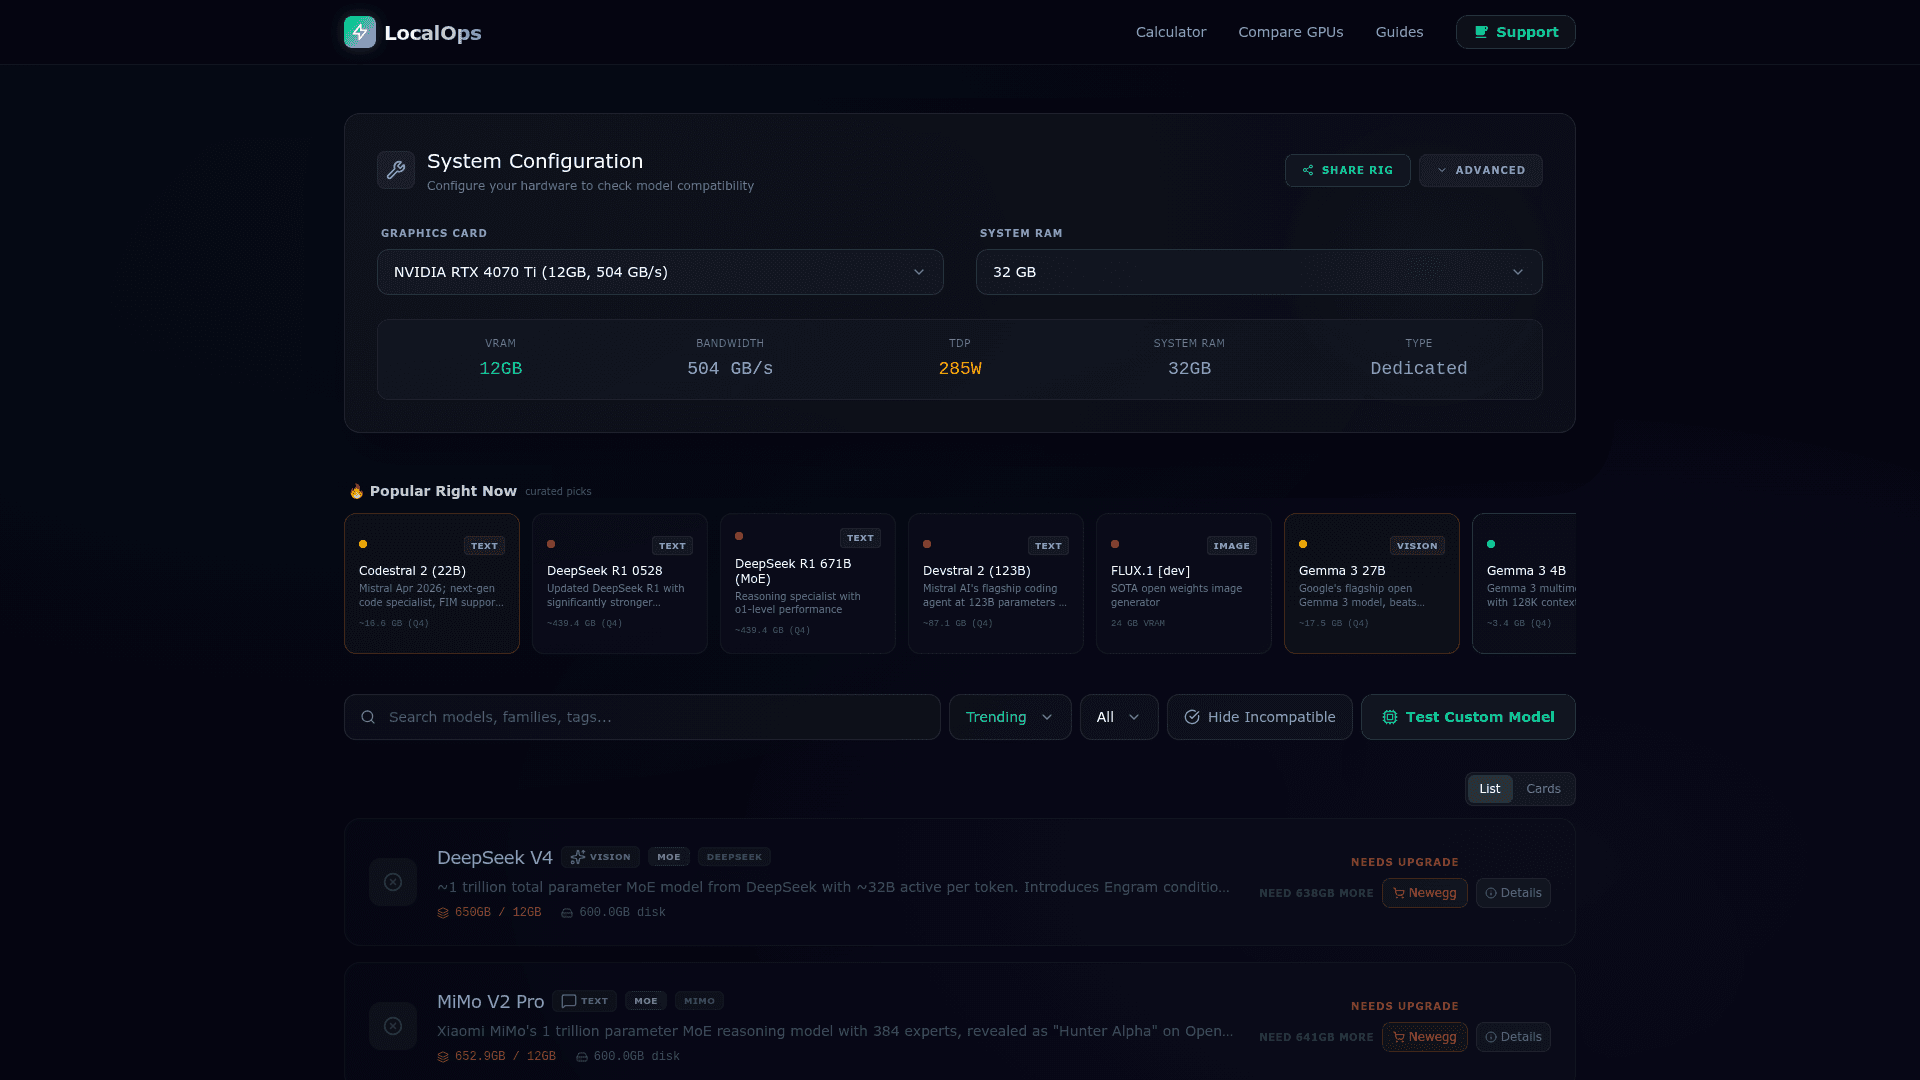1920x1080 pixels.
Task: Open the Newegg link for DeepSeek V4
Action: tap(1424, 893)
